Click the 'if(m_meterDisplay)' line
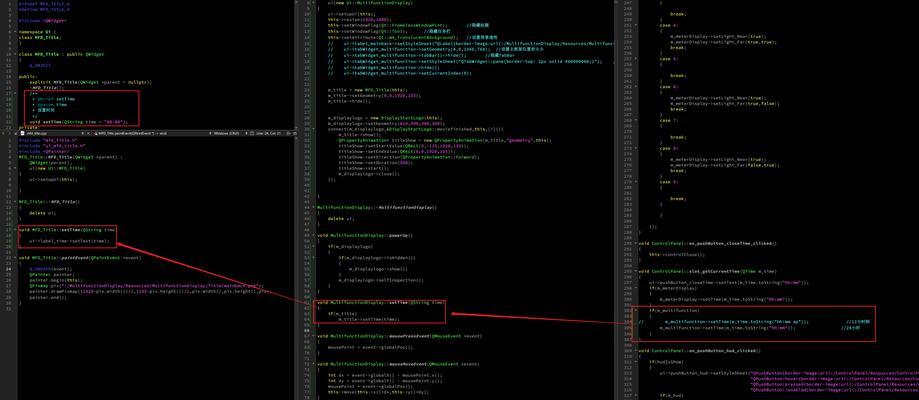Screen dimensions: 919x400 (x=672, y=288)
